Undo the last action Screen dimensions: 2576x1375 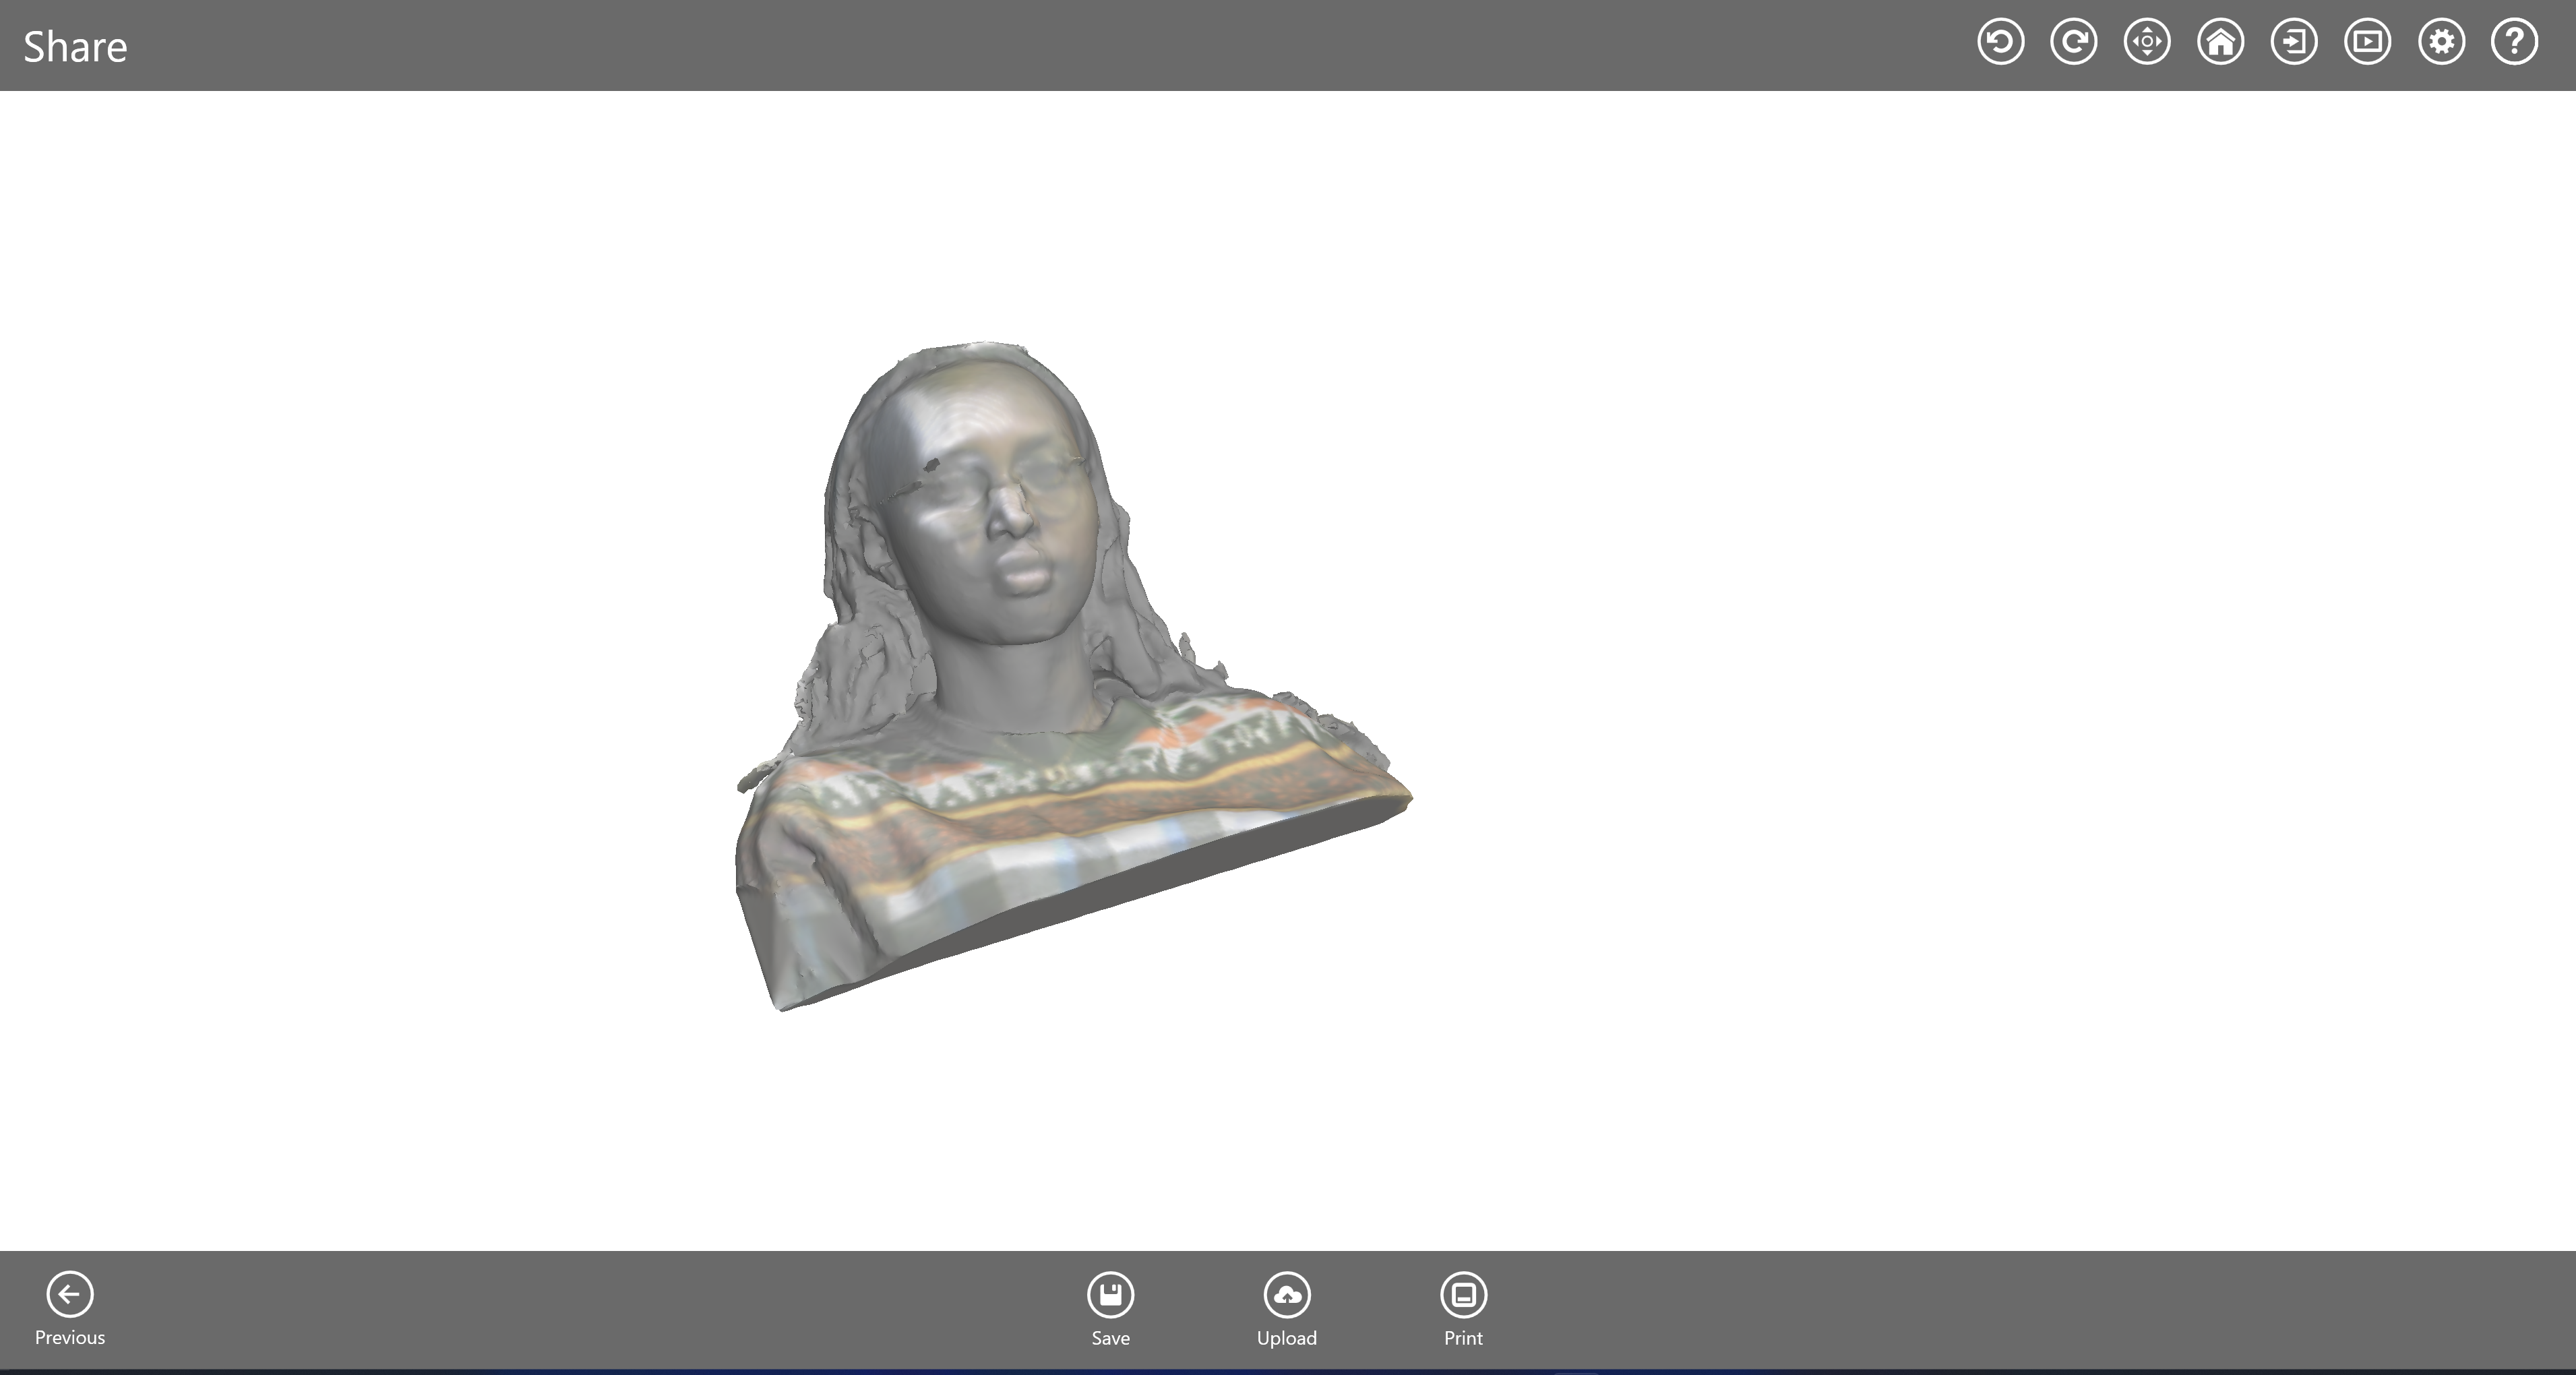pyautogui.click(x=2000, y=42)
